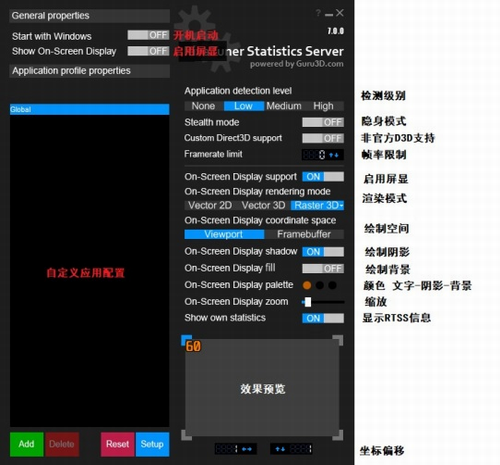
Task: Enable Stealth mode toggle
Action: pyautogui.click(x=323, y=122)
